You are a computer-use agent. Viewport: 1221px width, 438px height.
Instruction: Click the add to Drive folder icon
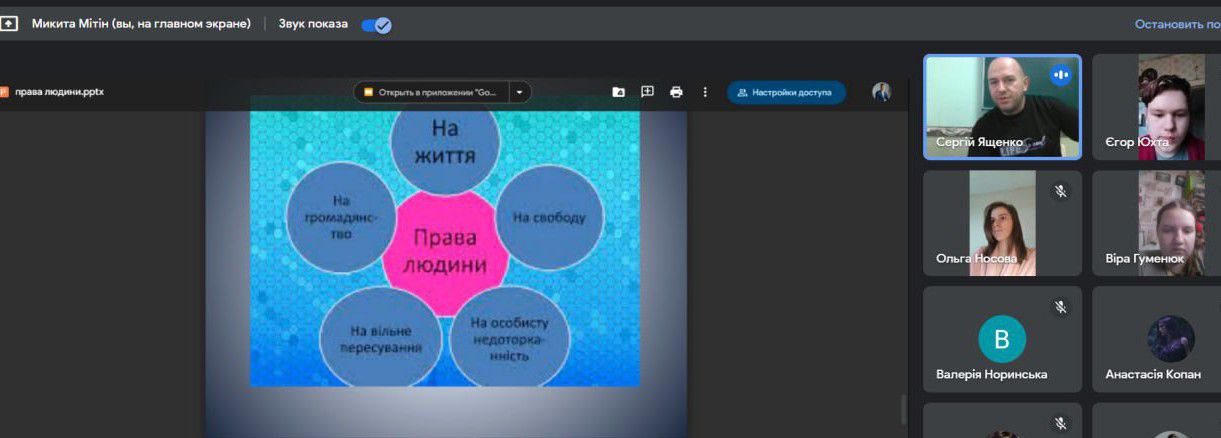coord(619,92)
